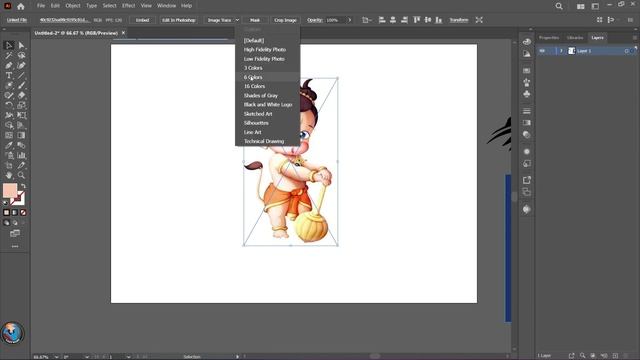This screenshot has height=360, width=640.
Task: Click the Crop Image button
Action: click(285, 20)
